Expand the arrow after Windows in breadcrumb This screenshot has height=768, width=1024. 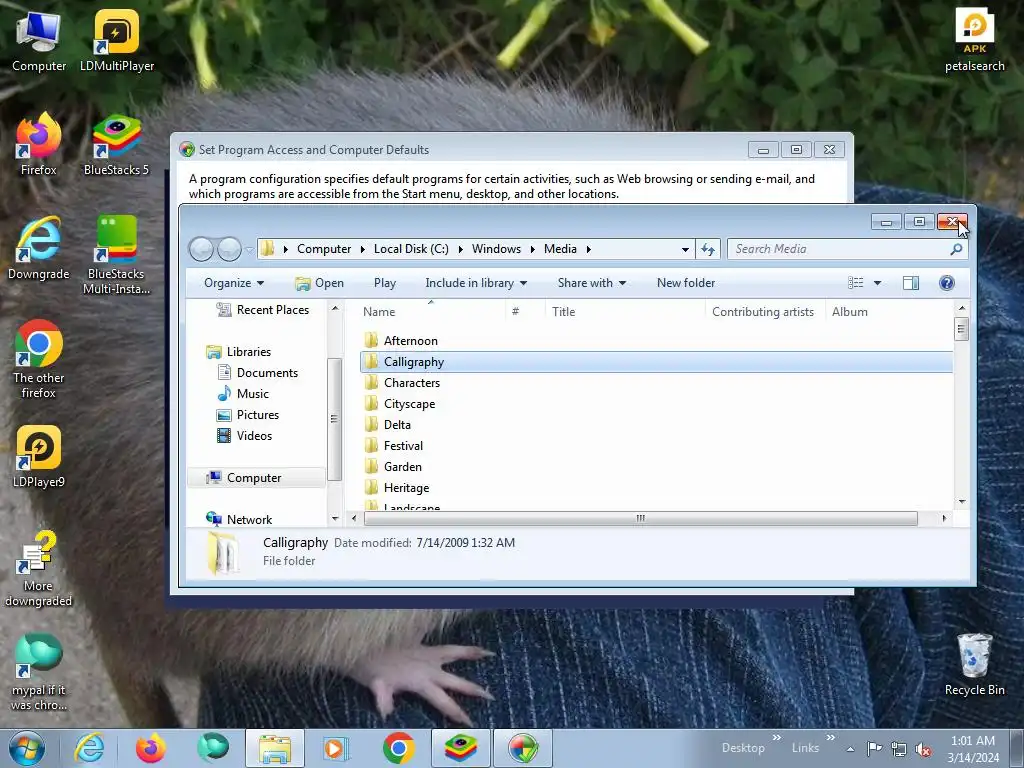[532, 249]
